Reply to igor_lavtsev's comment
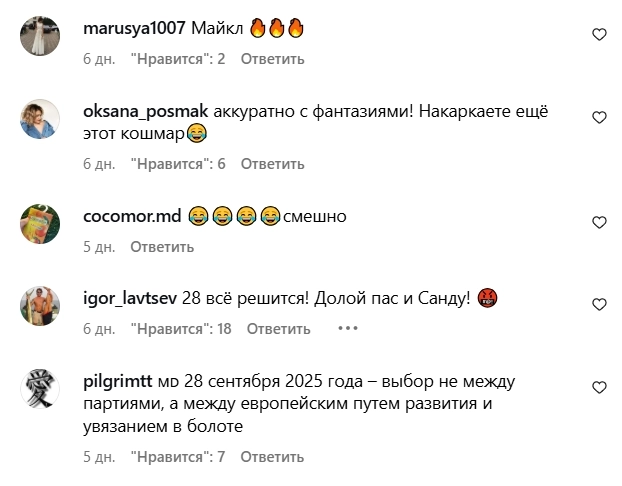This screenshot has width=622, height=486. (278, 329)
